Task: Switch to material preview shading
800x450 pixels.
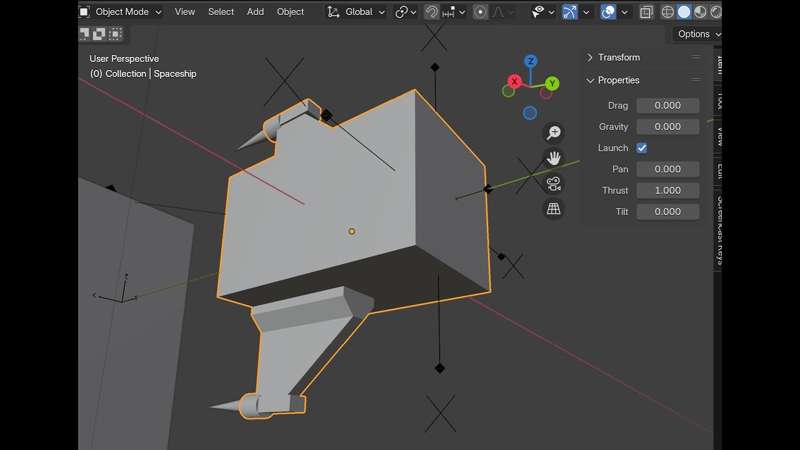Action: pyautogui.click(x=700, y=12)
